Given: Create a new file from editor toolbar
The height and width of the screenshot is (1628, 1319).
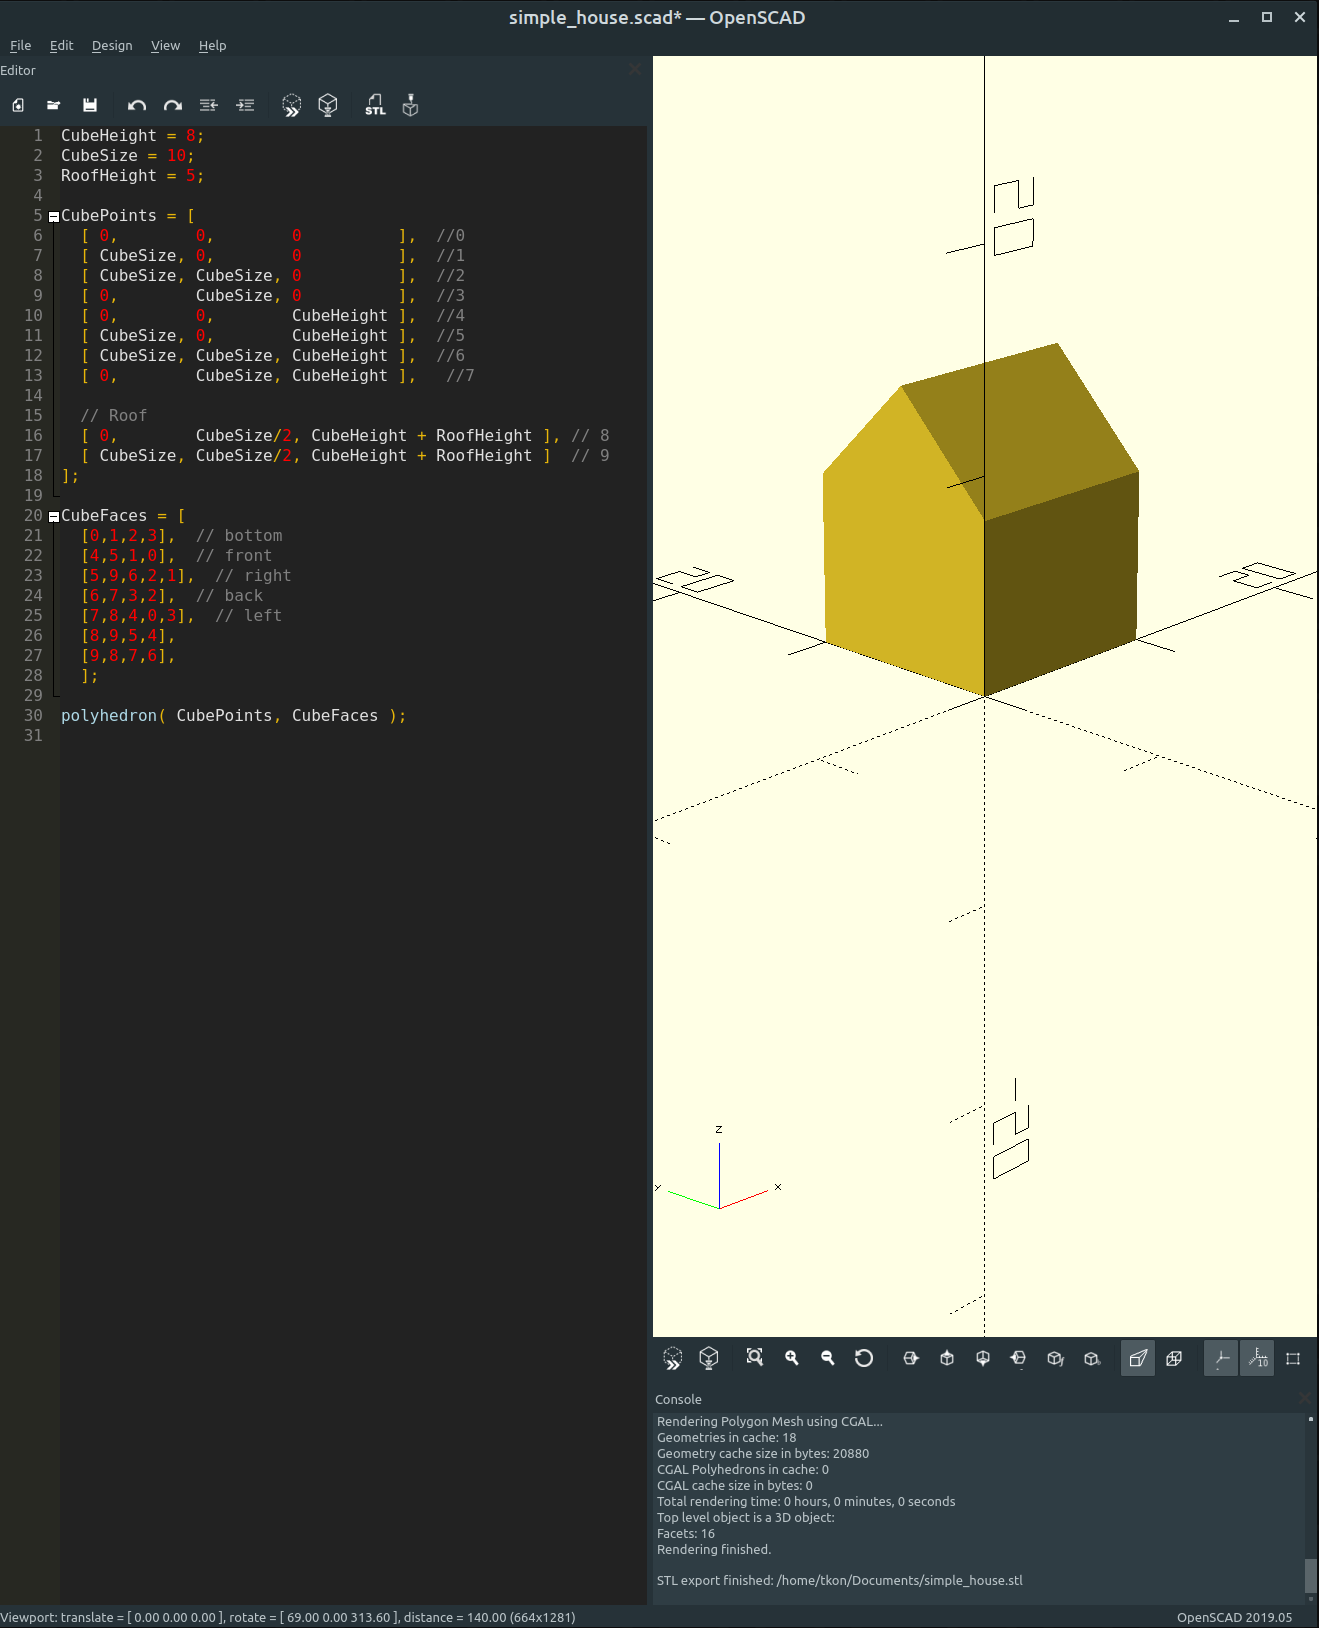Looking at the screenshot, I should [x=18, y=105].
